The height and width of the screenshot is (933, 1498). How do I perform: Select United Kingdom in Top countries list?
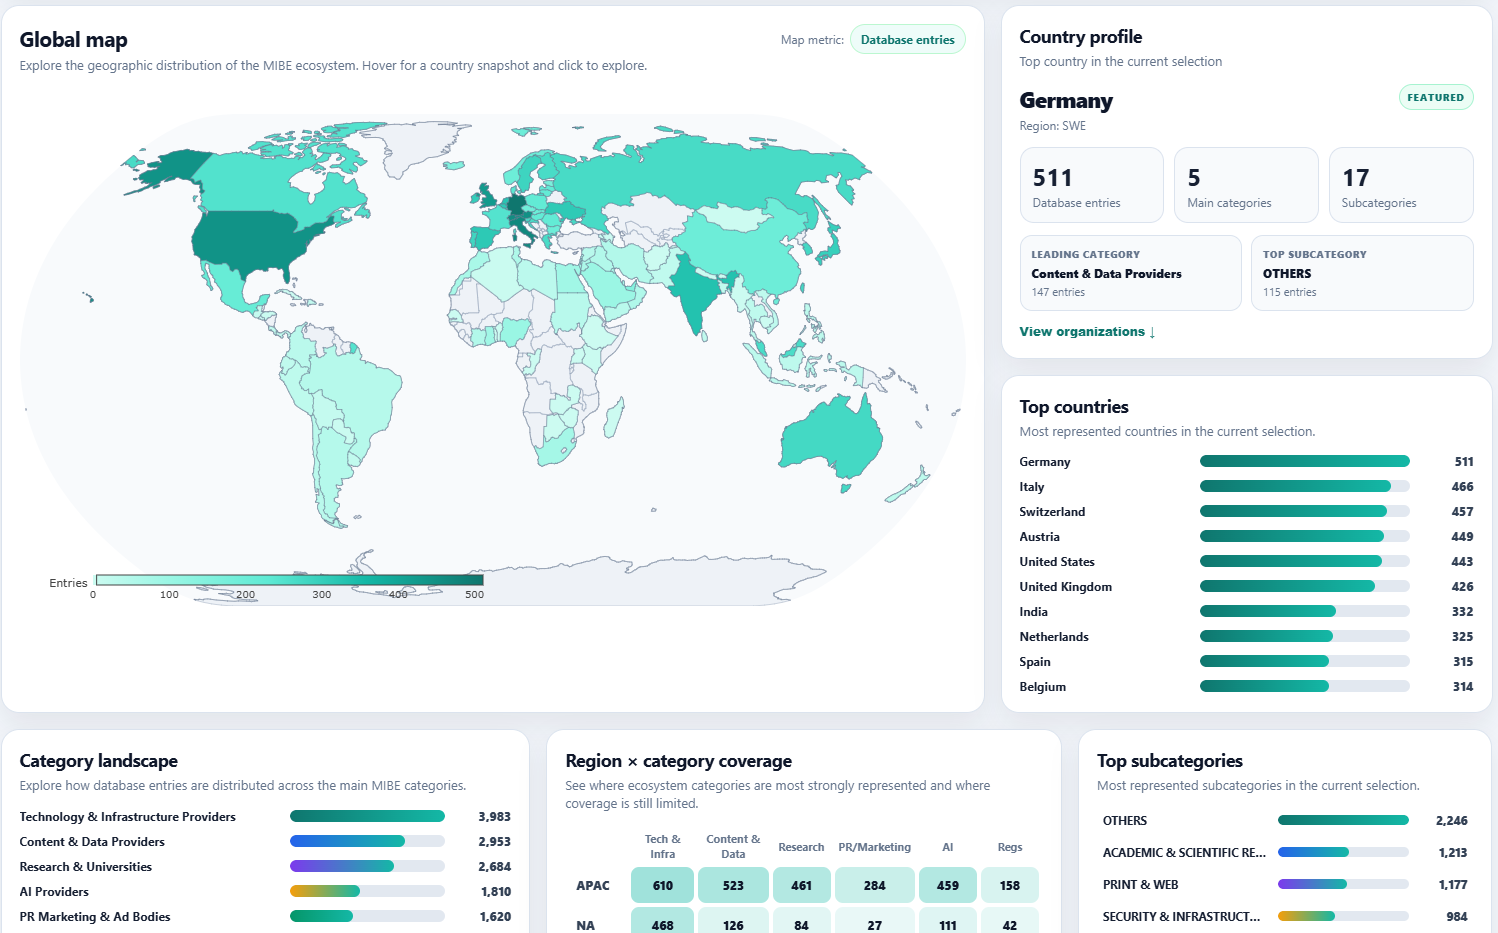pos(1246,586)
